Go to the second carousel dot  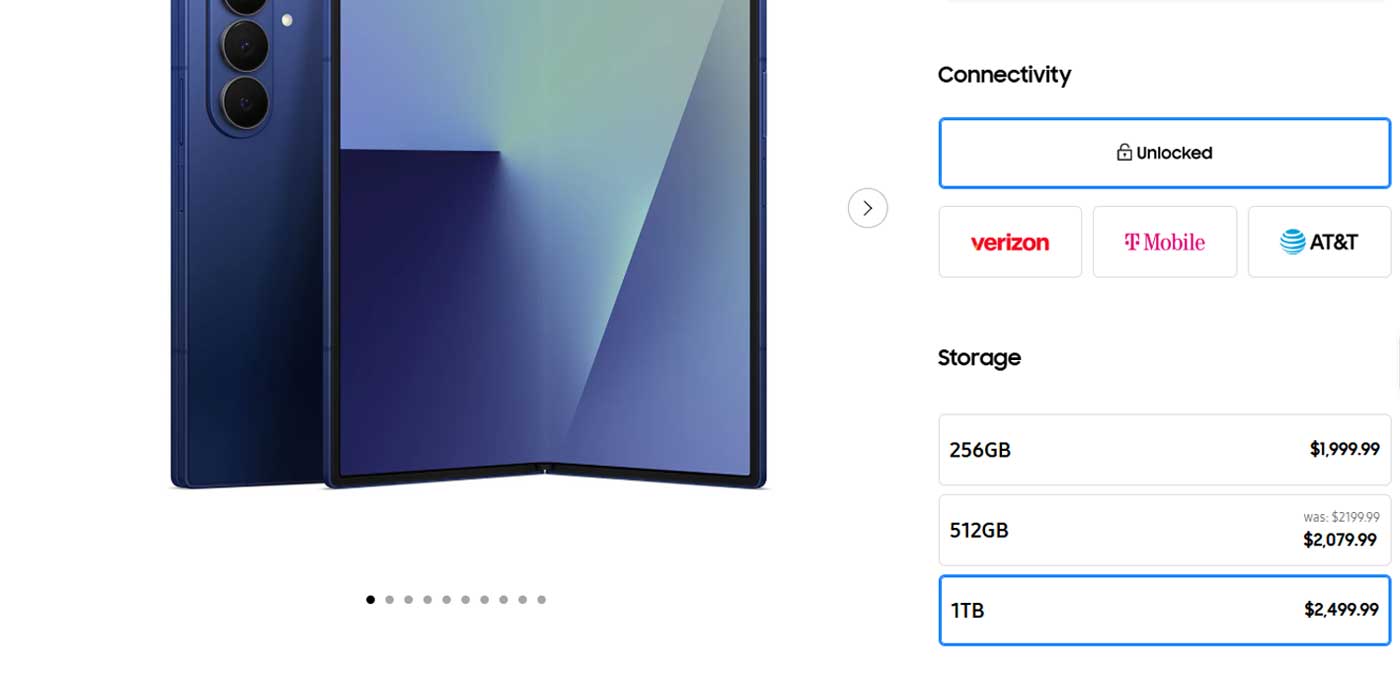tap(389, 600)
